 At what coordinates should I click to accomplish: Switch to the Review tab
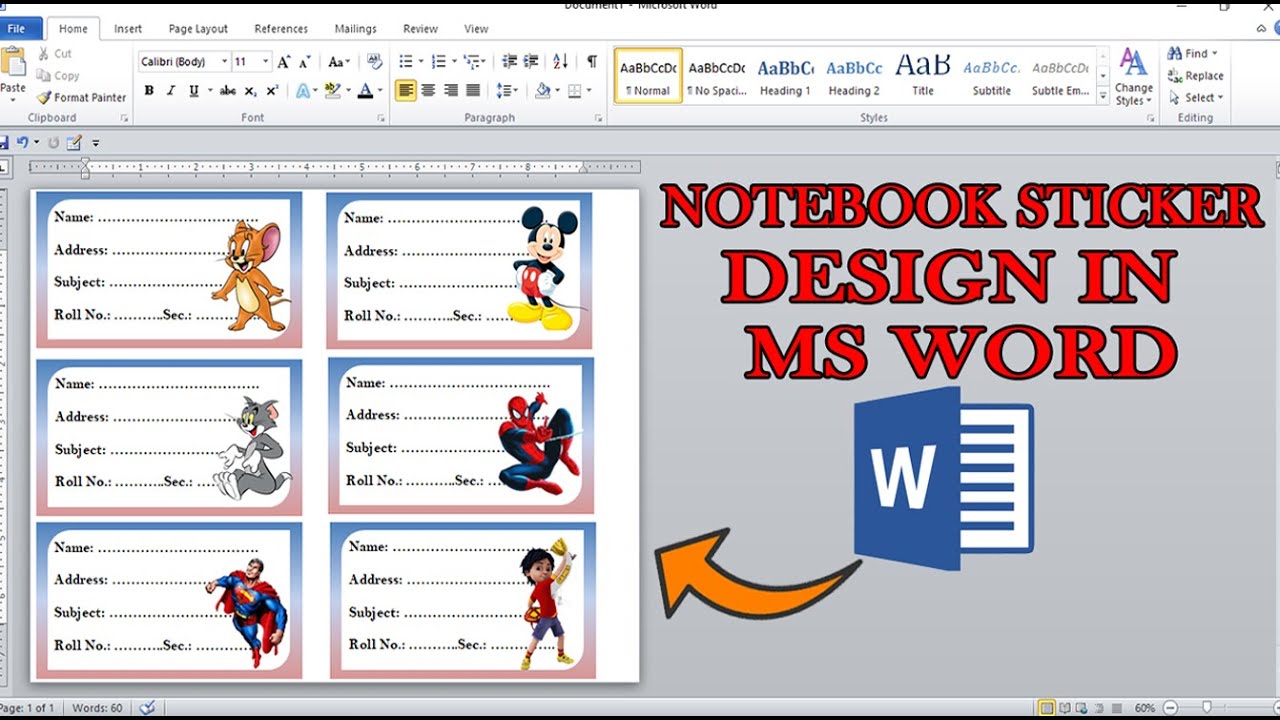[421, 29]
